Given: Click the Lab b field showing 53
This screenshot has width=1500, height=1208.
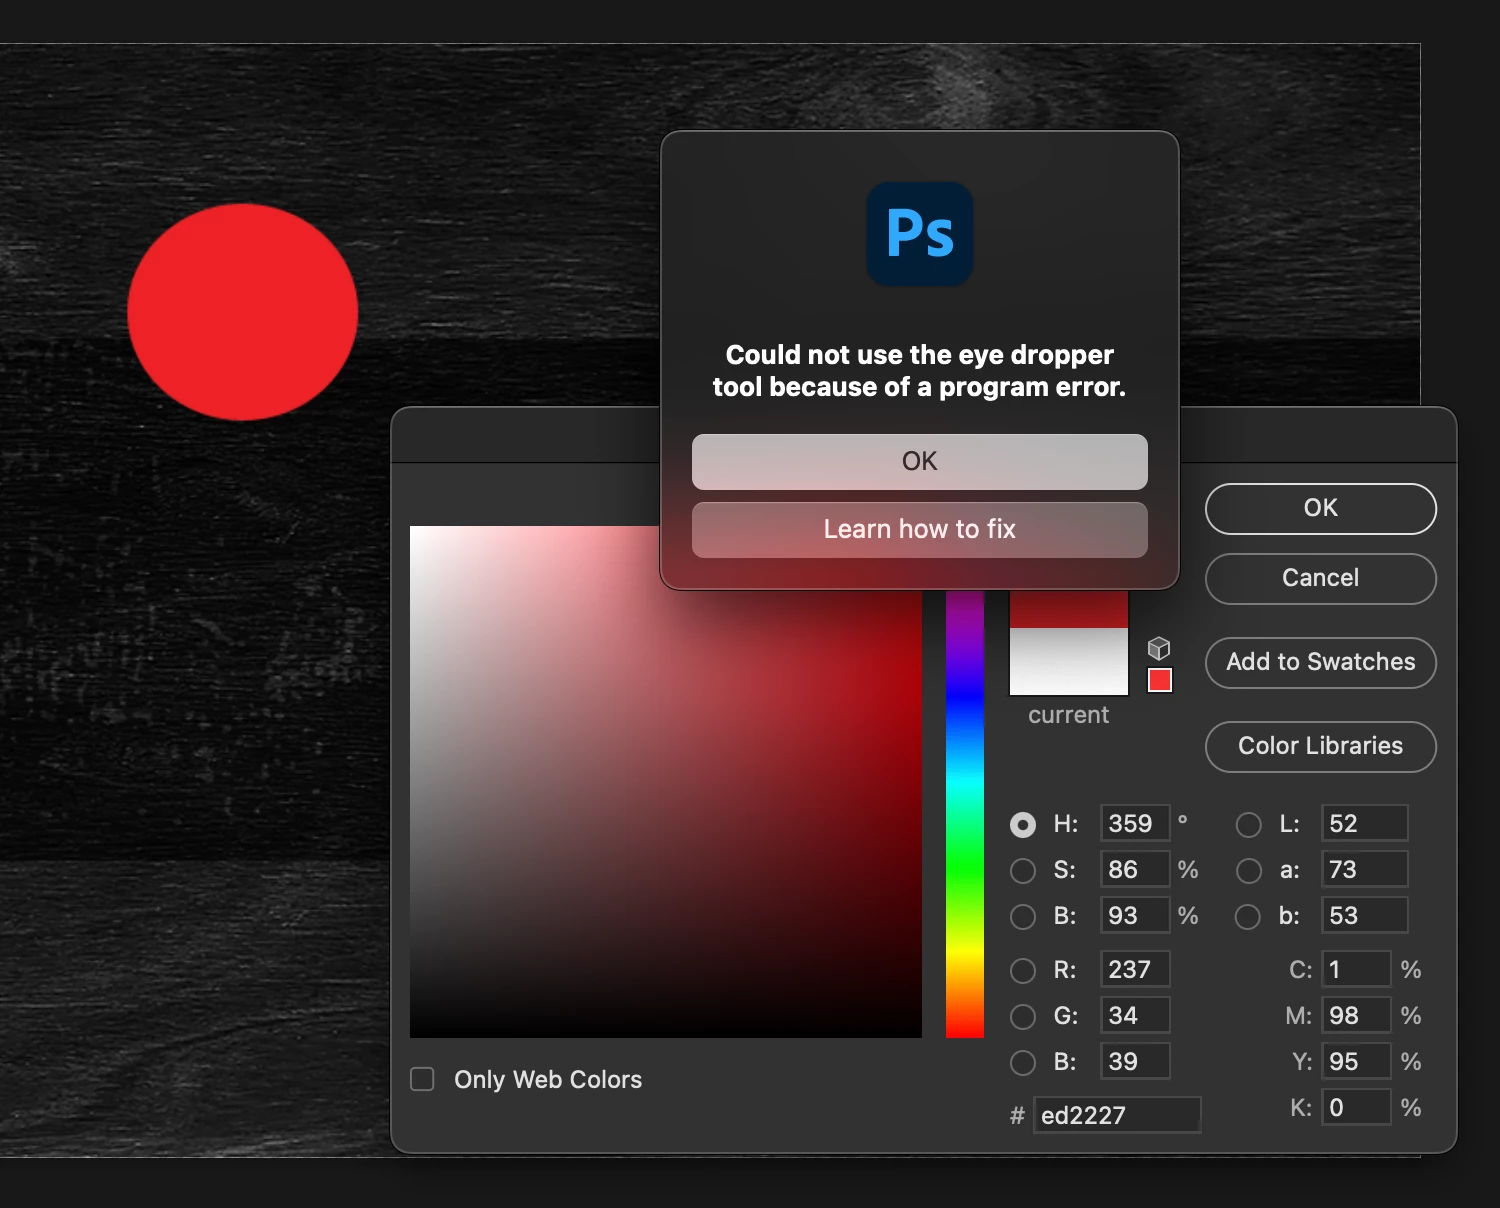Looking at the screenshot, I should coord(1365,916).
